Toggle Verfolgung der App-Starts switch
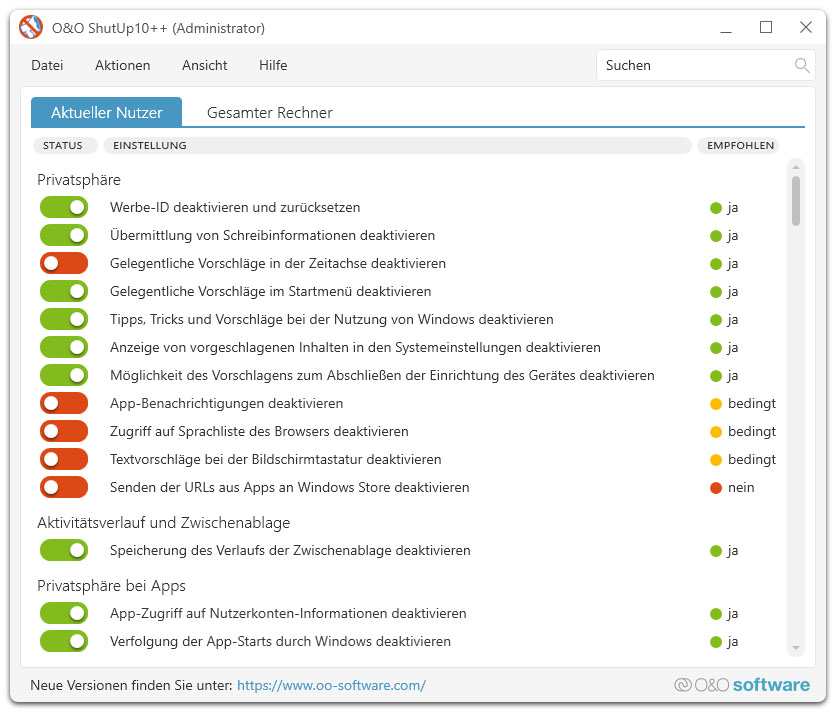The height and width of the screenshot is (712, 836). (x=64, y=641)
